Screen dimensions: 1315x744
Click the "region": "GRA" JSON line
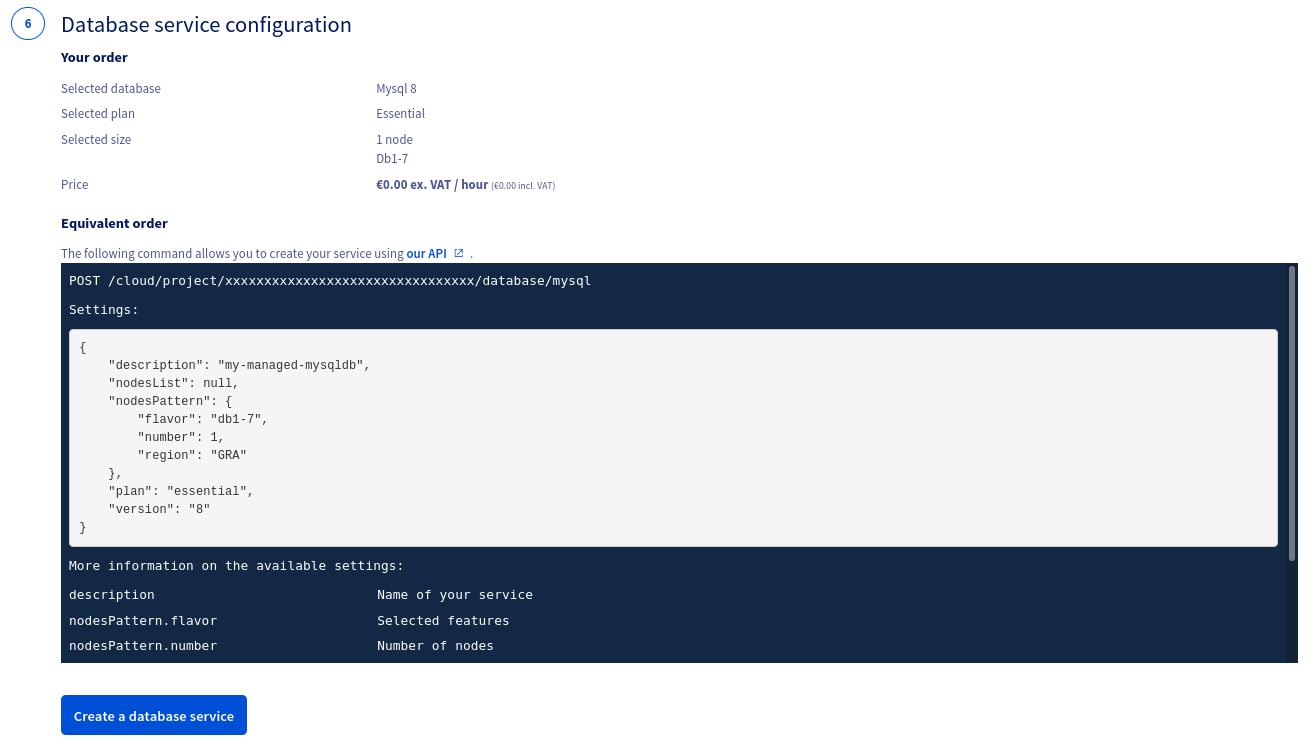click(192, 456)
